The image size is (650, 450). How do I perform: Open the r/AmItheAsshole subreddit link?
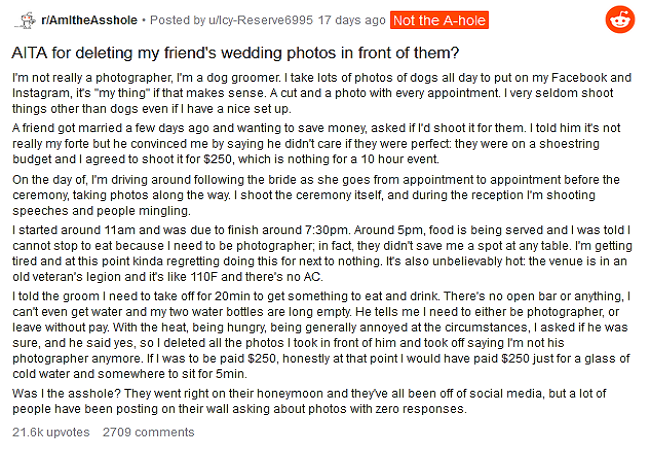[x=89, y=20]
